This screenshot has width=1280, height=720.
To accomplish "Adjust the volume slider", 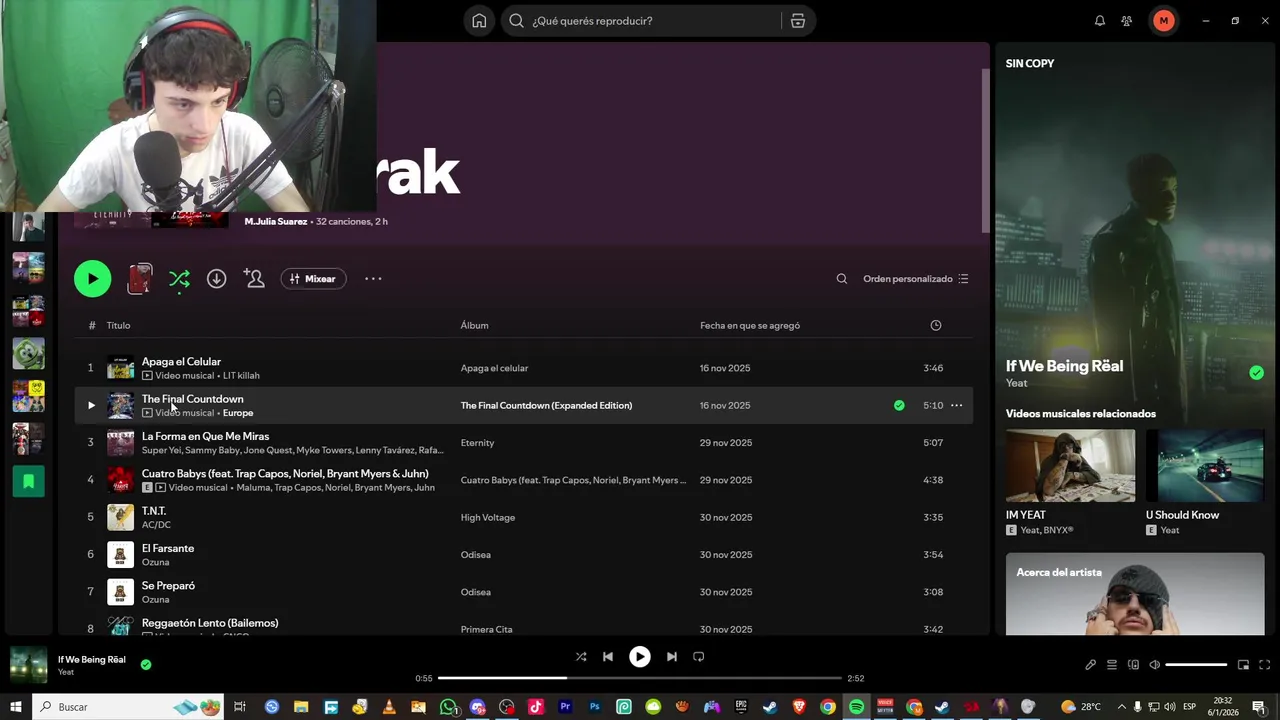I will (1196, 665).
